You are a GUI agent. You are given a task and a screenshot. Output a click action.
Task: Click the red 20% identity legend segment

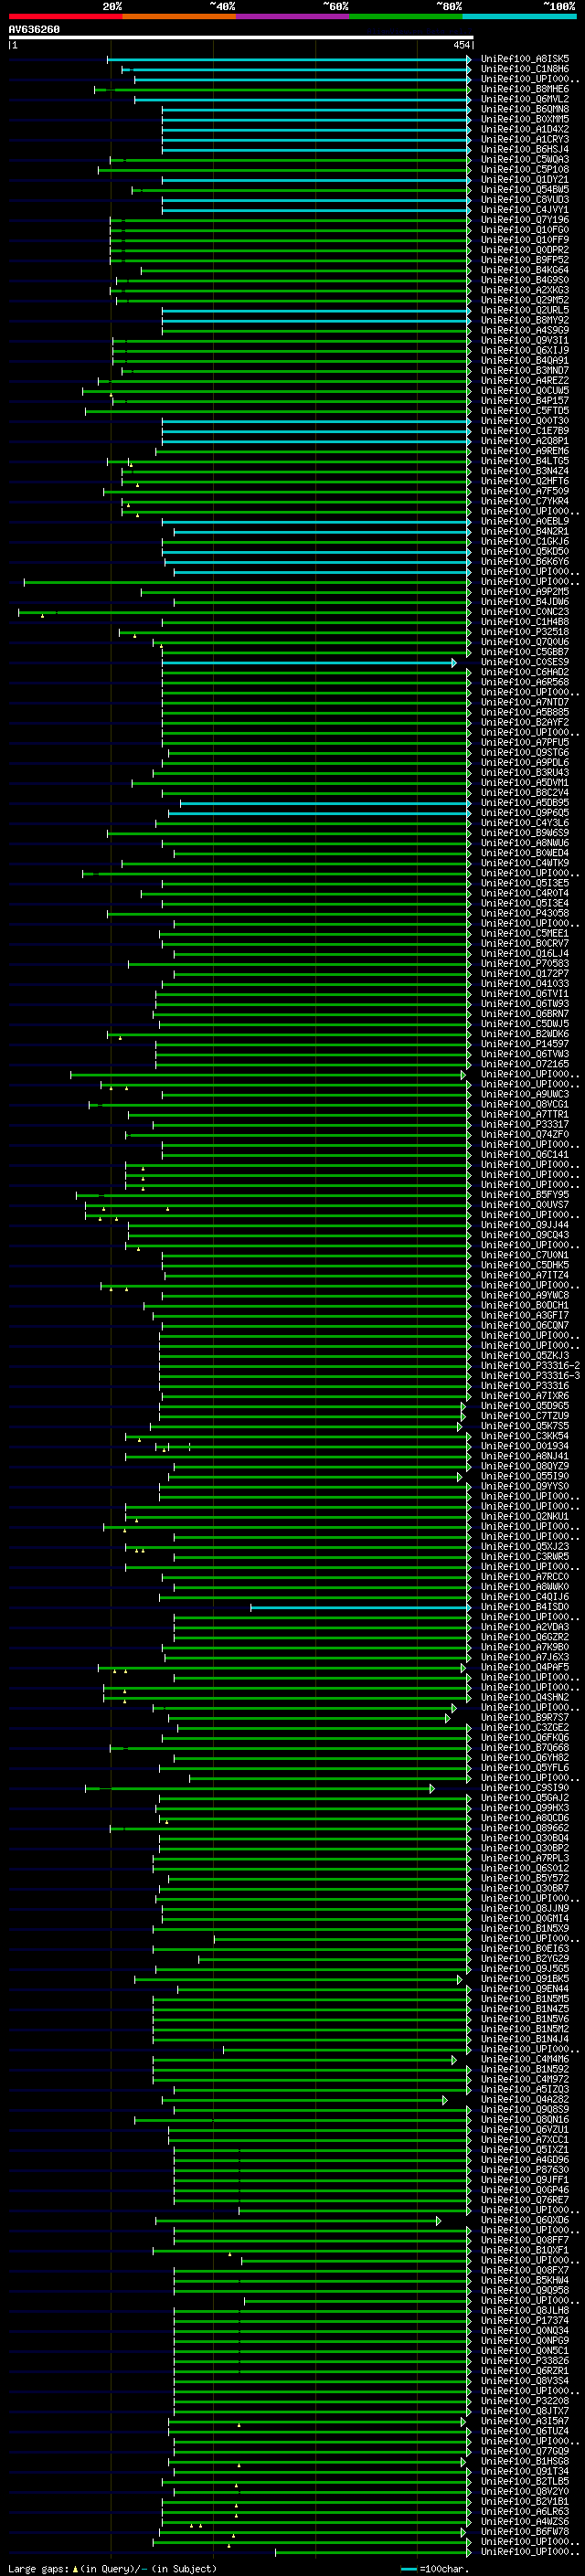65,16
